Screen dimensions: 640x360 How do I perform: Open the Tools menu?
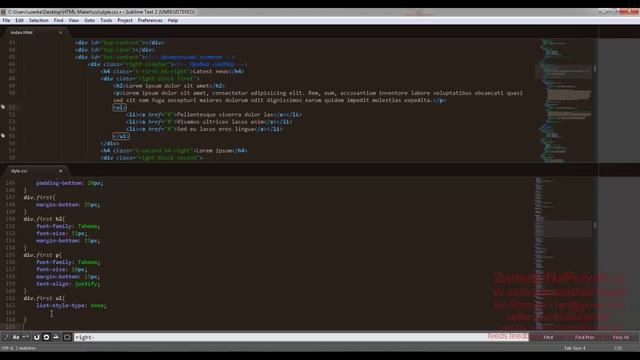click(x=106, y=20)
